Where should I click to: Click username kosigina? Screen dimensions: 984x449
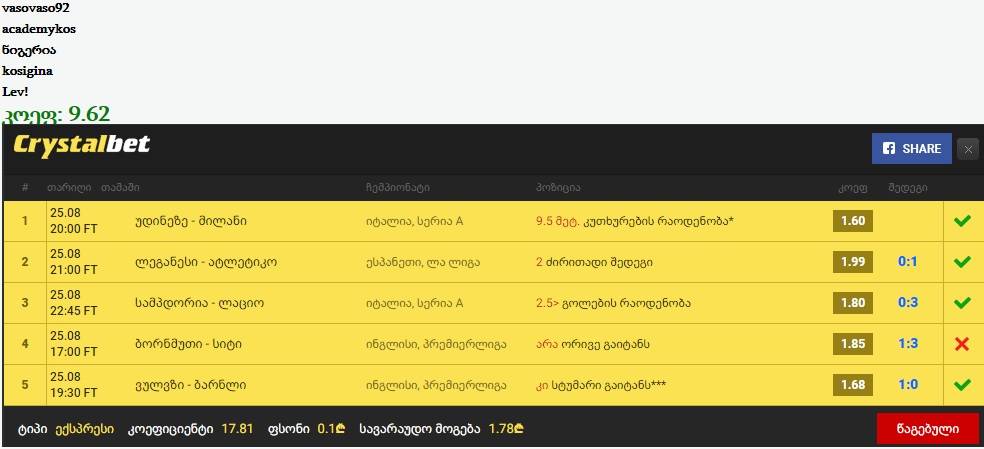[x=28, y=70]
